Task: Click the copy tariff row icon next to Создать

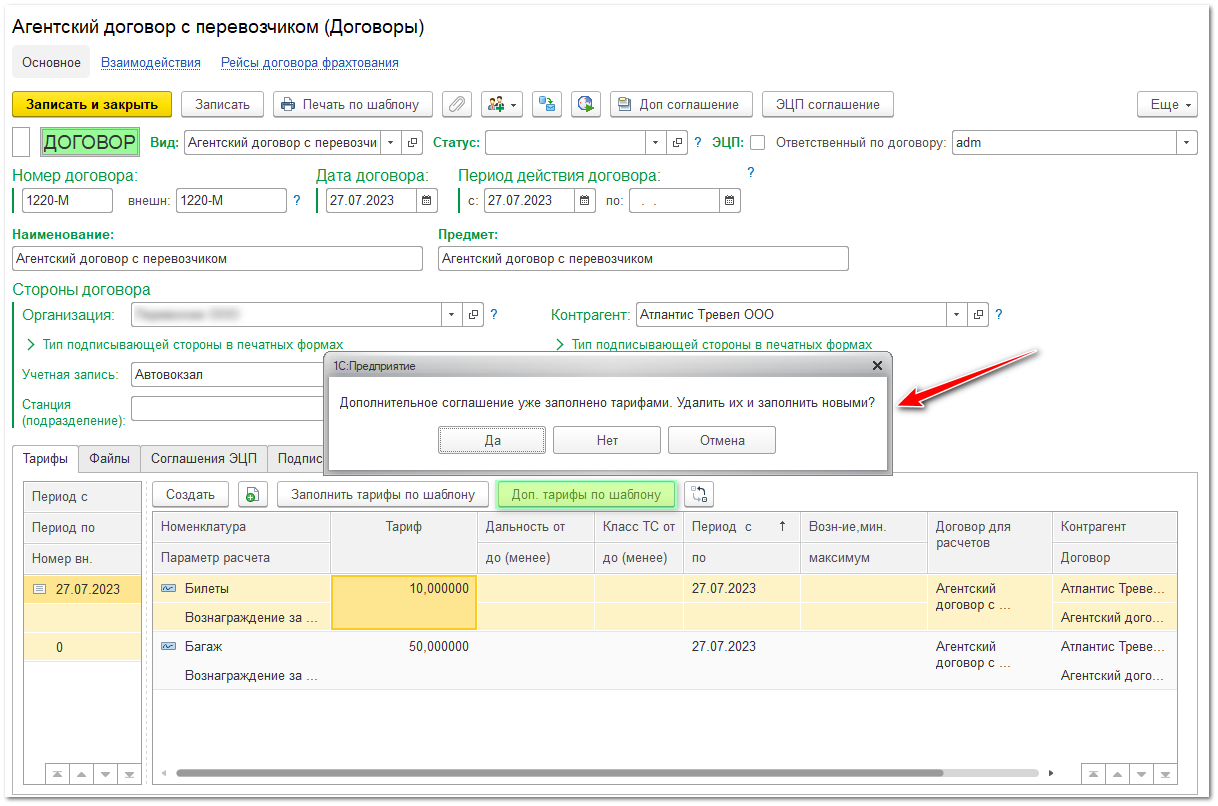Action: 251,494
